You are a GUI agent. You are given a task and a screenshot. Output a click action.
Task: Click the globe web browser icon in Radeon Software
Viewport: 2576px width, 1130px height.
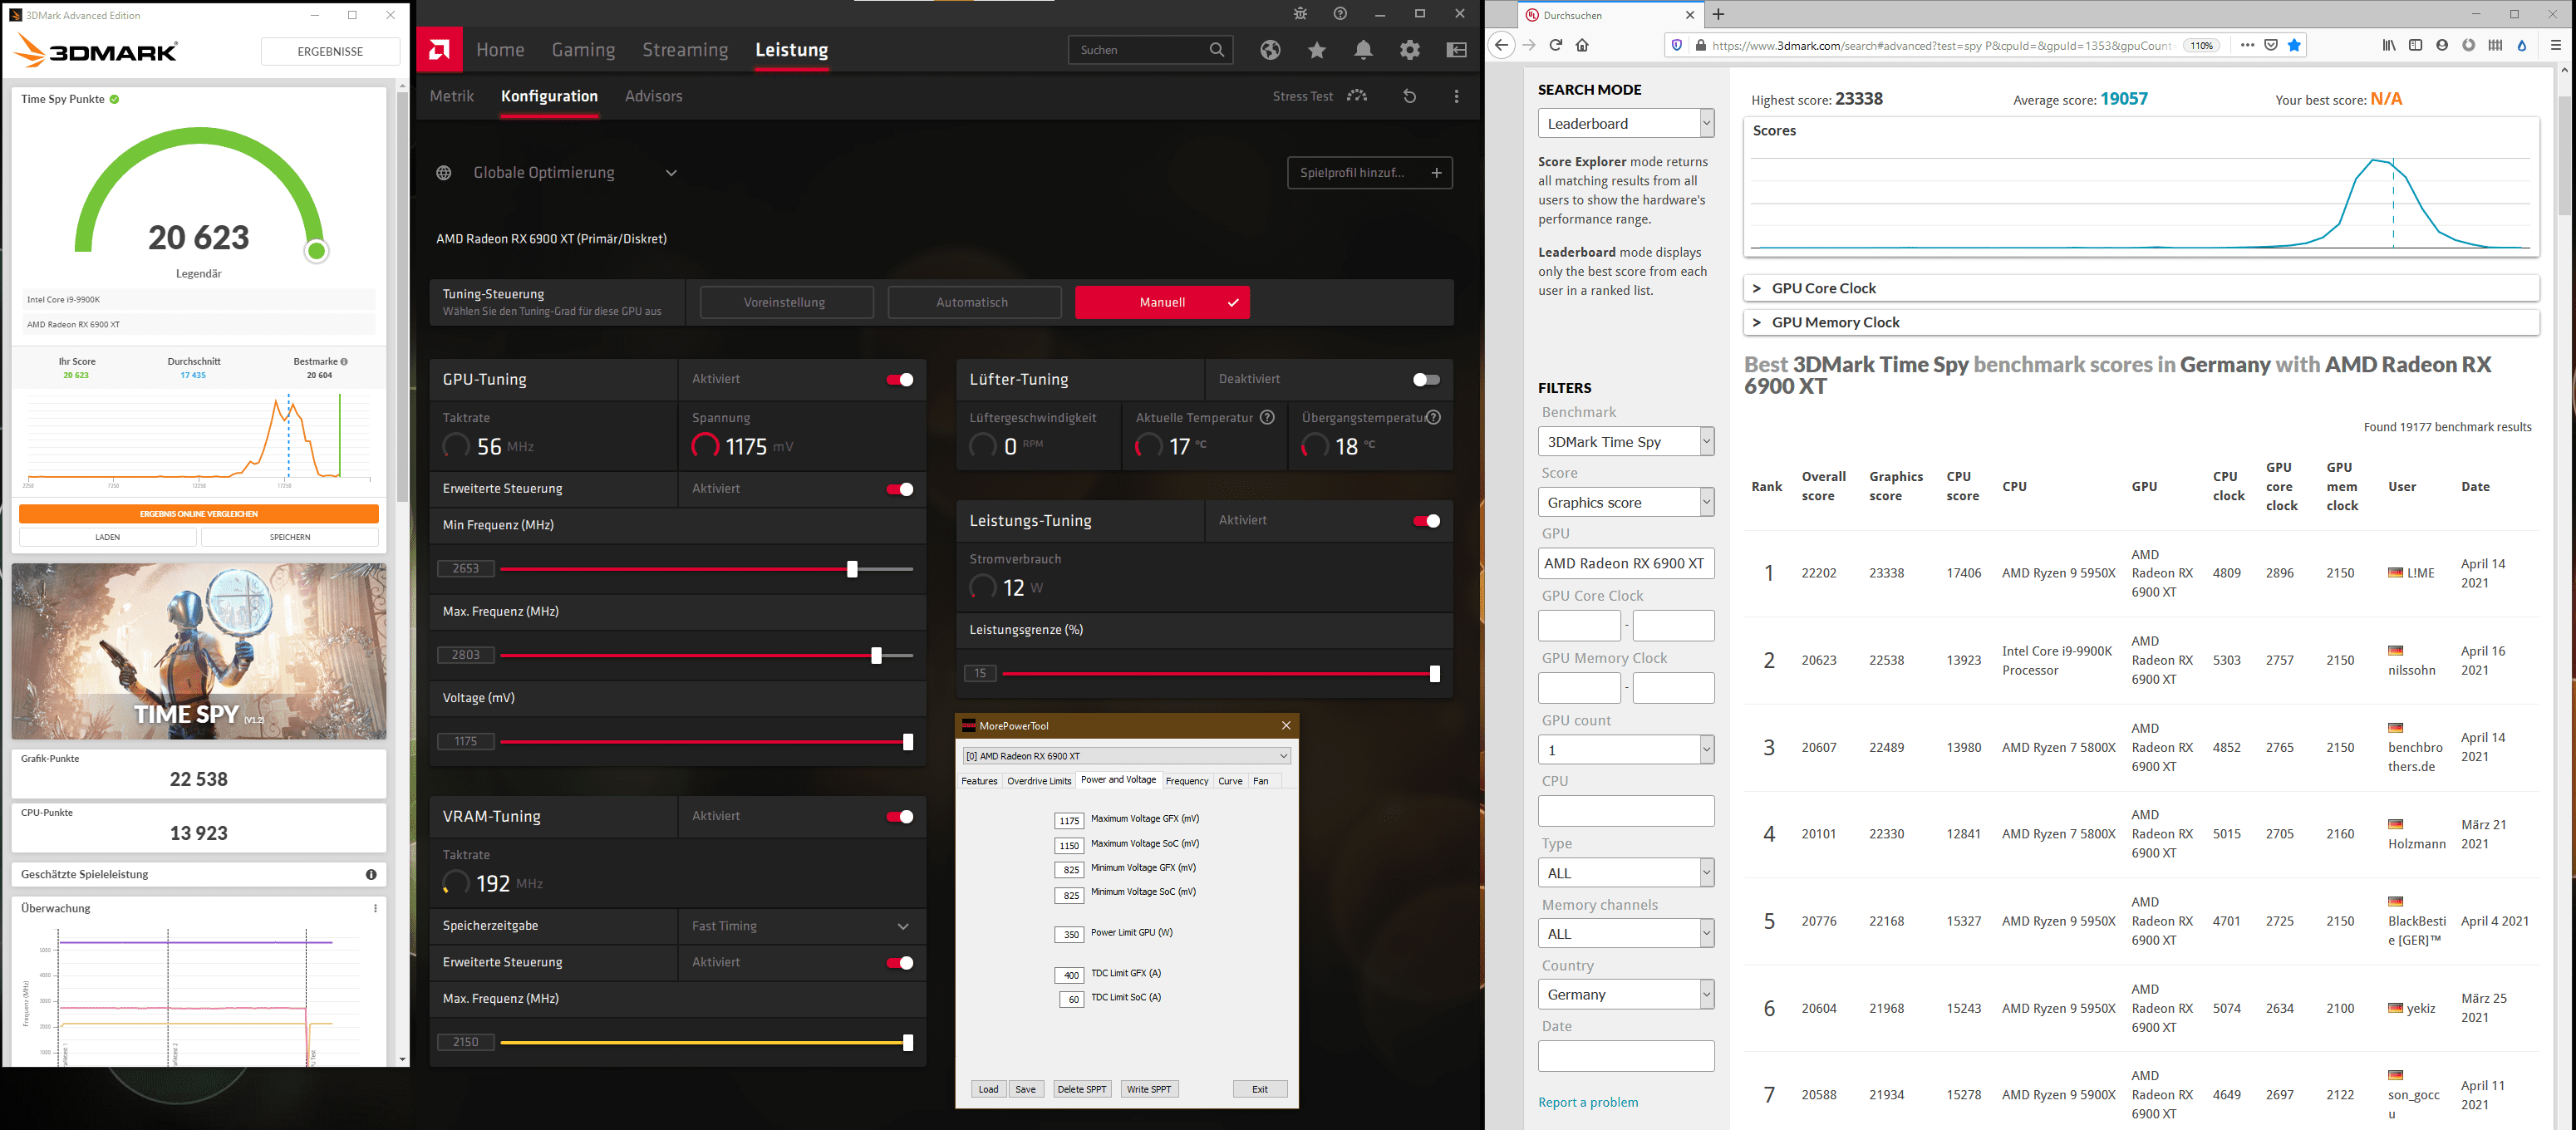(x=1270, y=50)
